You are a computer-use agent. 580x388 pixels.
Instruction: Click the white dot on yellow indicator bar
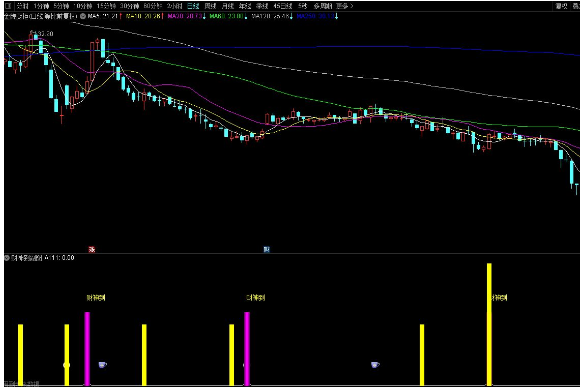click(67, 365)
